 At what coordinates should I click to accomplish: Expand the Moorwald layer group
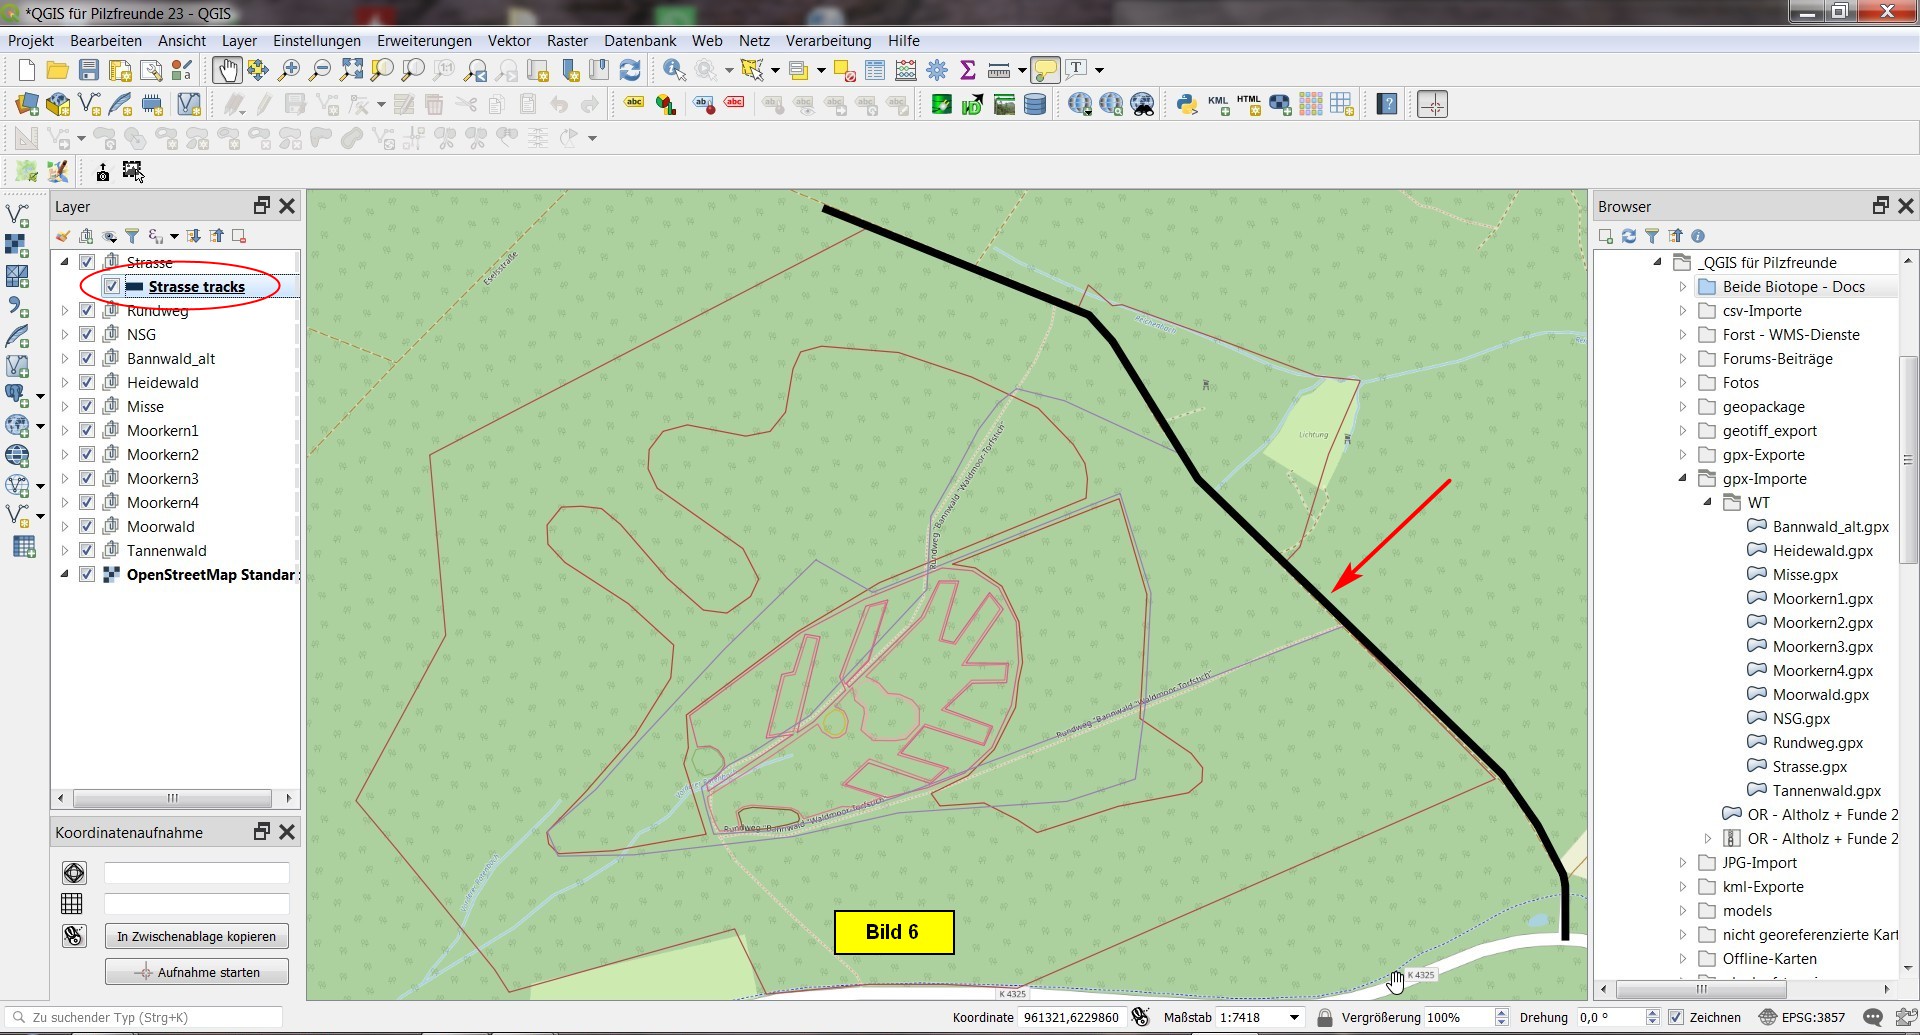tap(65, 526)
